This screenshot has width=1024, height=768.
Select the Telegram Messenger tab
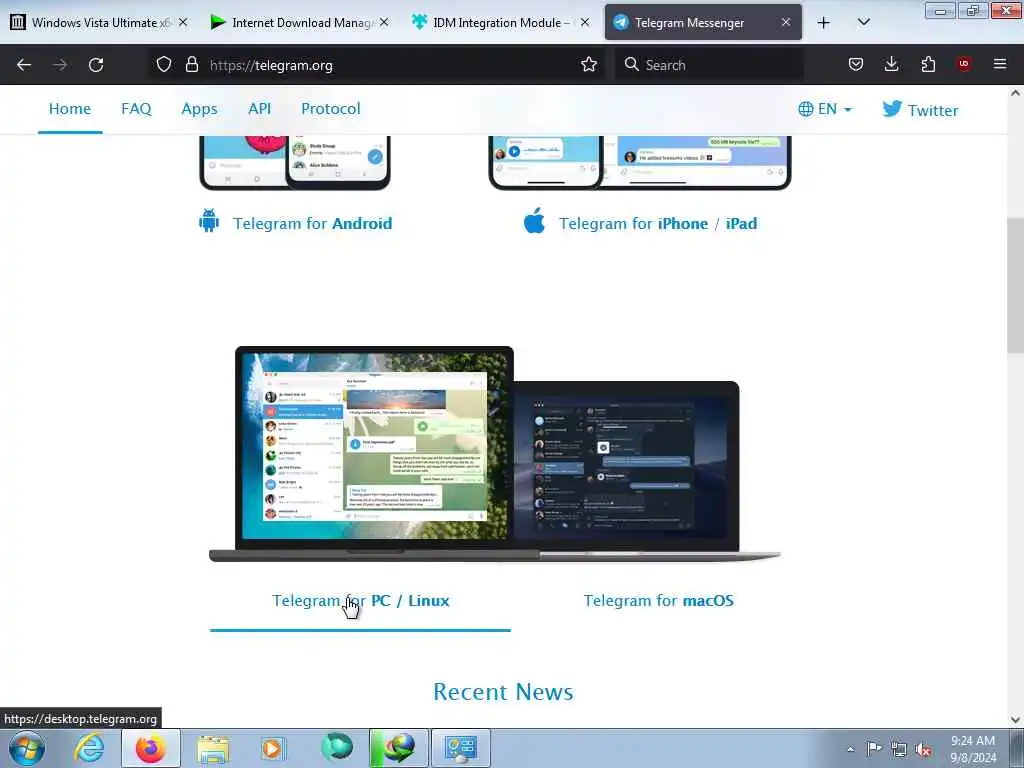(703, 23)
